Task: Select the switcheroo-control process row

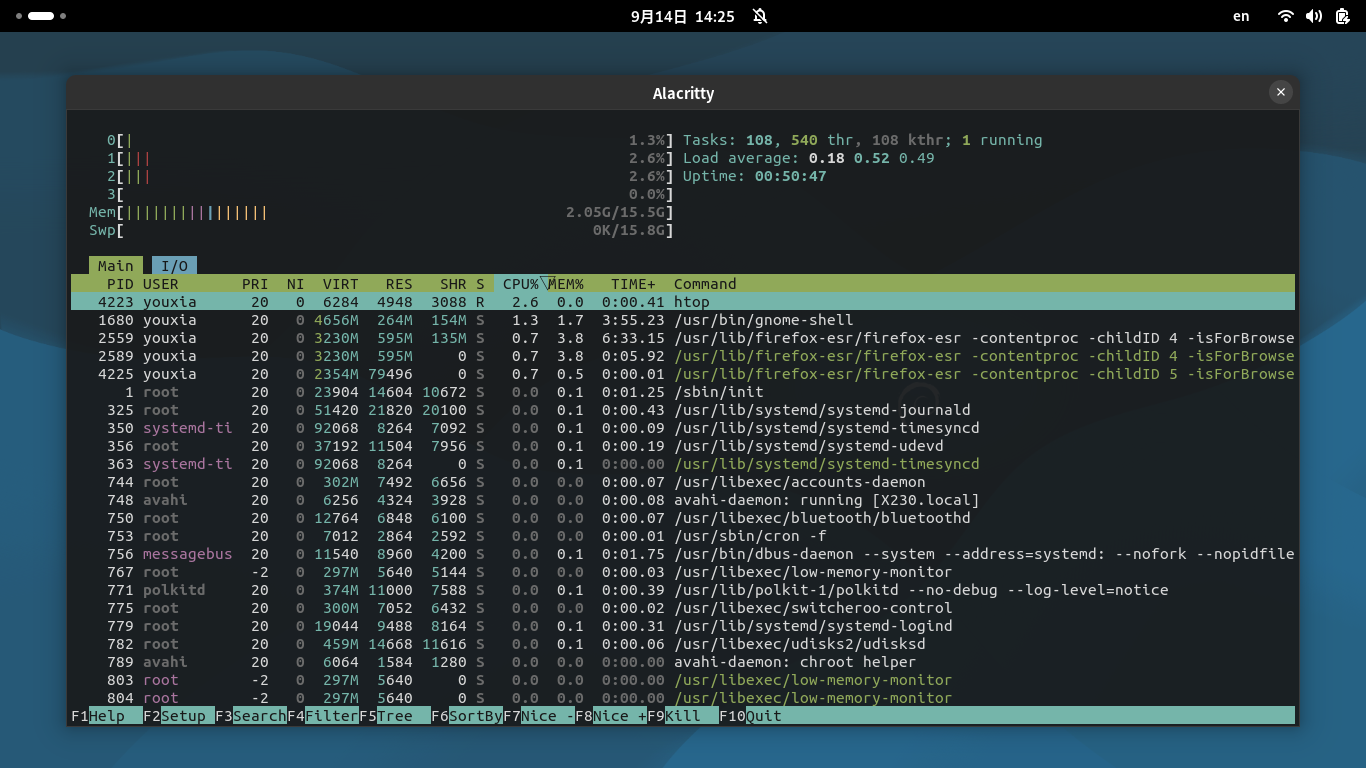Action: (683, 608)
